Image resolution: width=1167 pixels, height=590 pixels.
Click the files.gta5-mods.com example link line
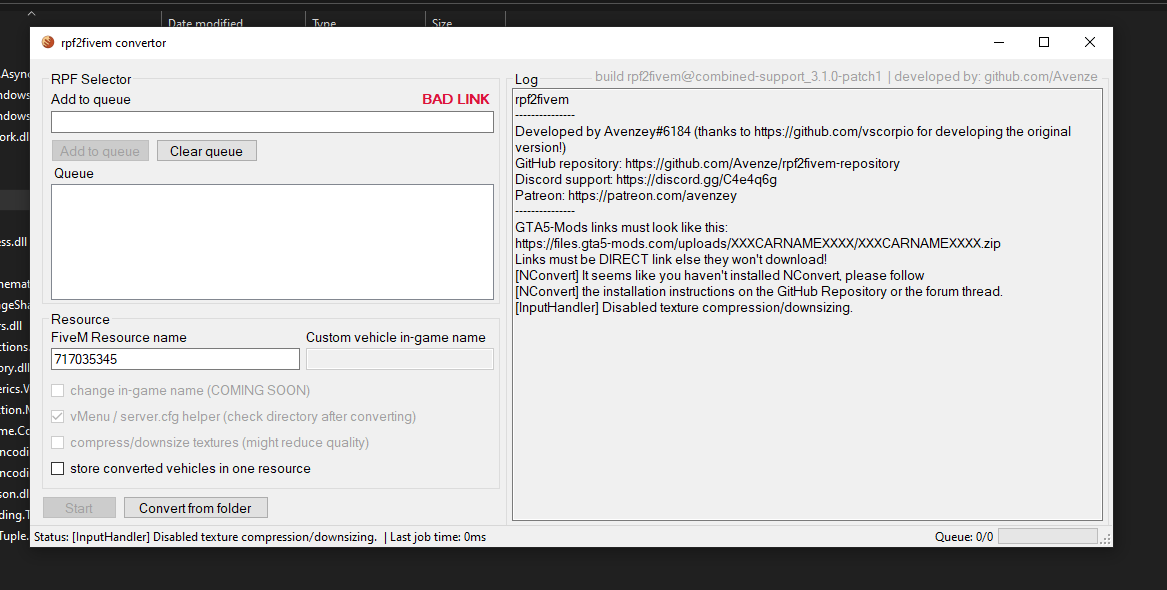tap(758, 244)
